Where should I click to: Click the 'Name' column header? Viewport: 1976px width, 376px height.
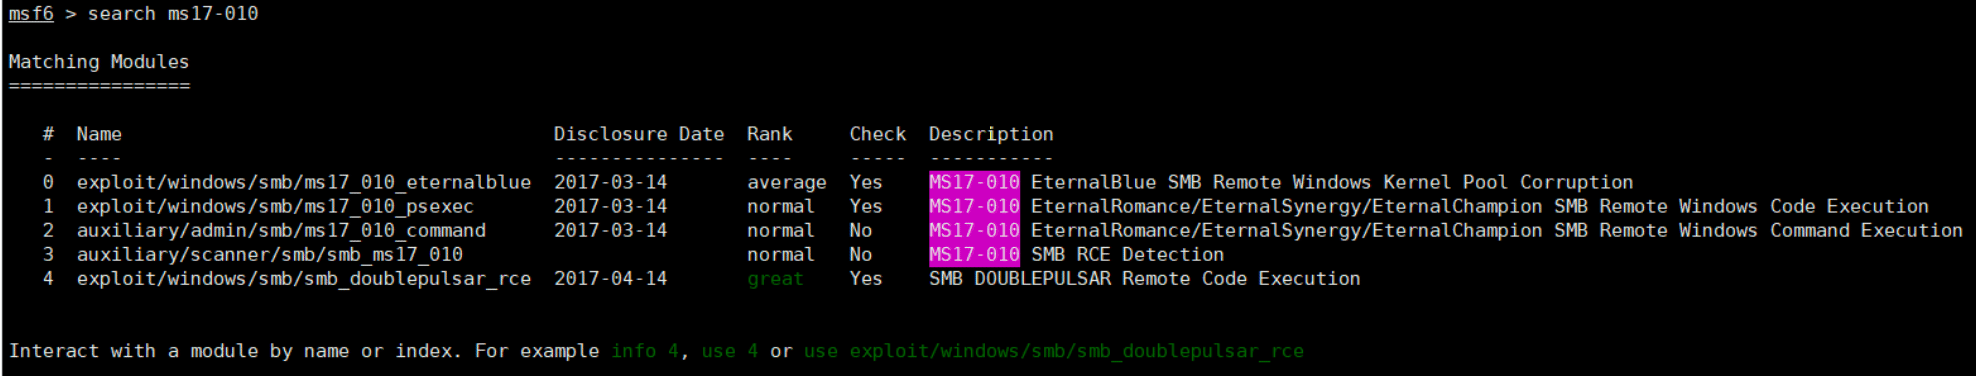[x=99, y=134]
